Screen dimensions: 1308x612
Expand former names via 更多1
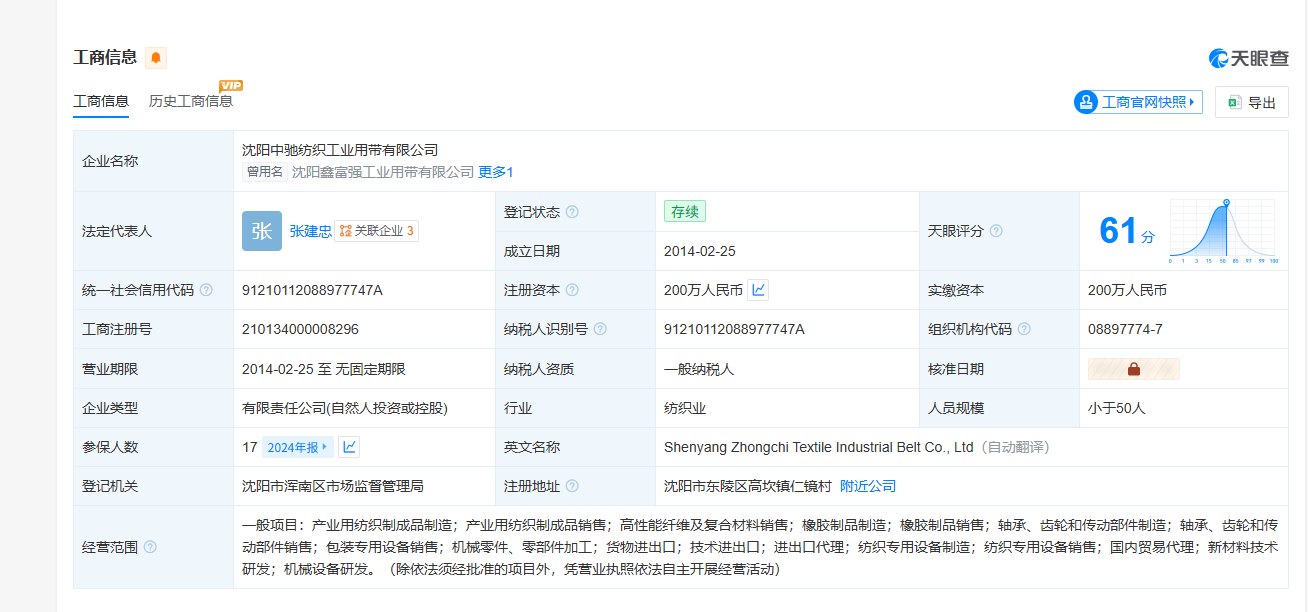pyautogui.click(x=496, y=172)
